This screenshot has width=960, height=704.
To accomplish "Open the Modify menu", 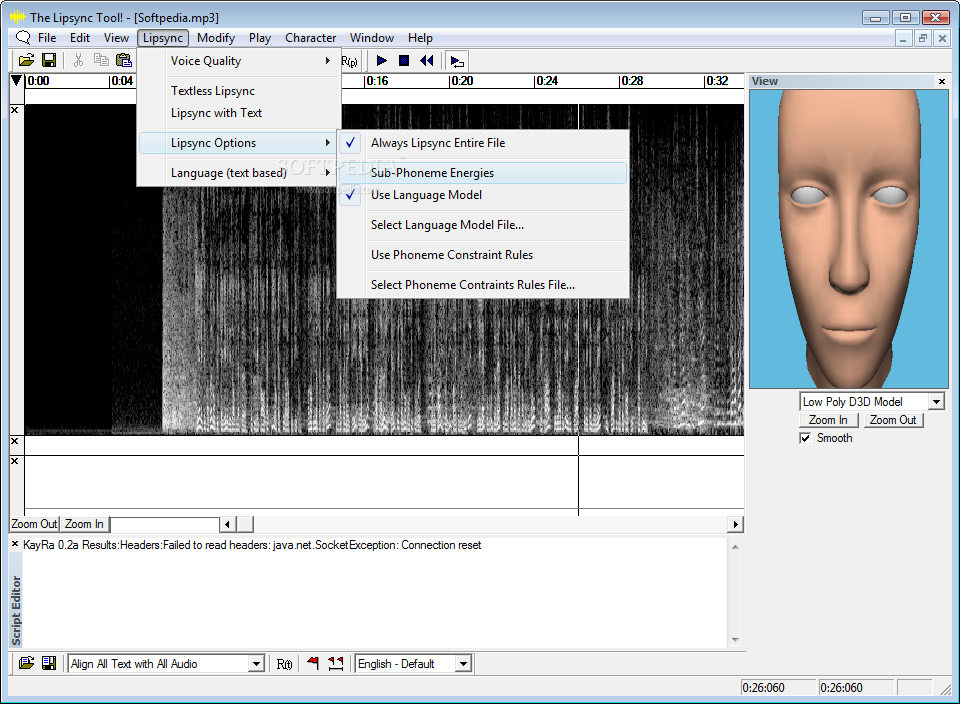I will (216, 37).
